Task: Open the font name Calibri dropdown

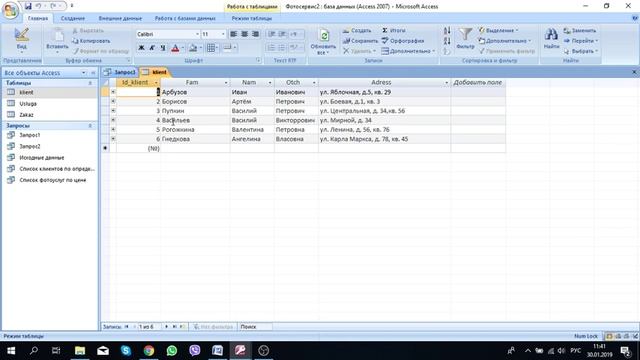Action: coord(197,34)
